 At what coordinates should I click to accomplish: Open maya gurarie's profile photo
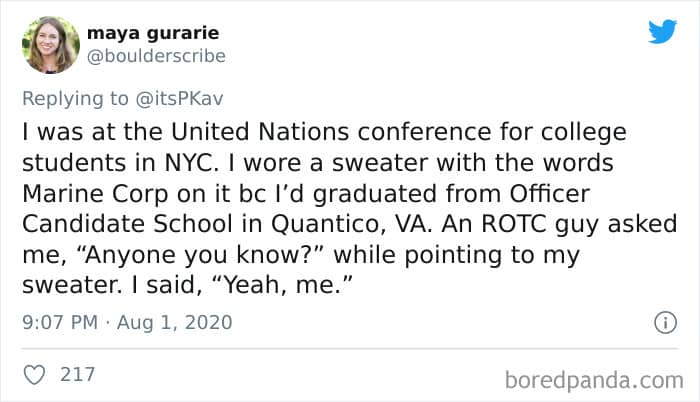click(49, 45)
